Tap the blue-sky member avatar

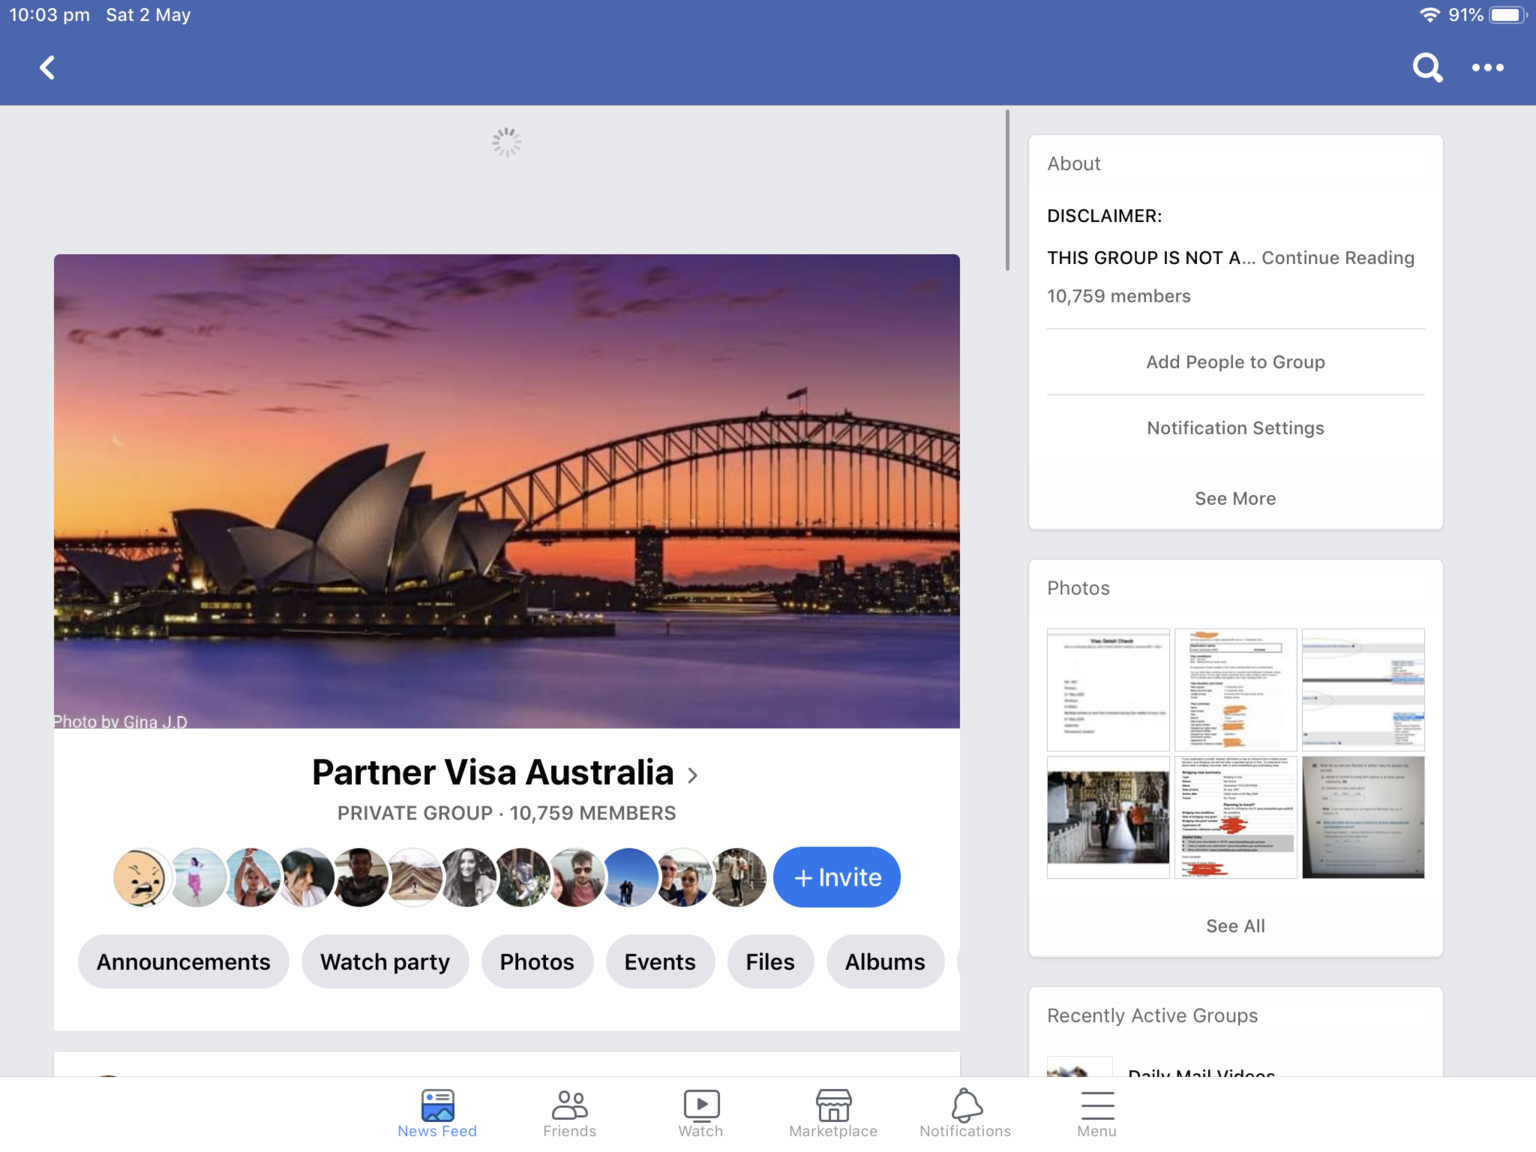click(630, 877)
